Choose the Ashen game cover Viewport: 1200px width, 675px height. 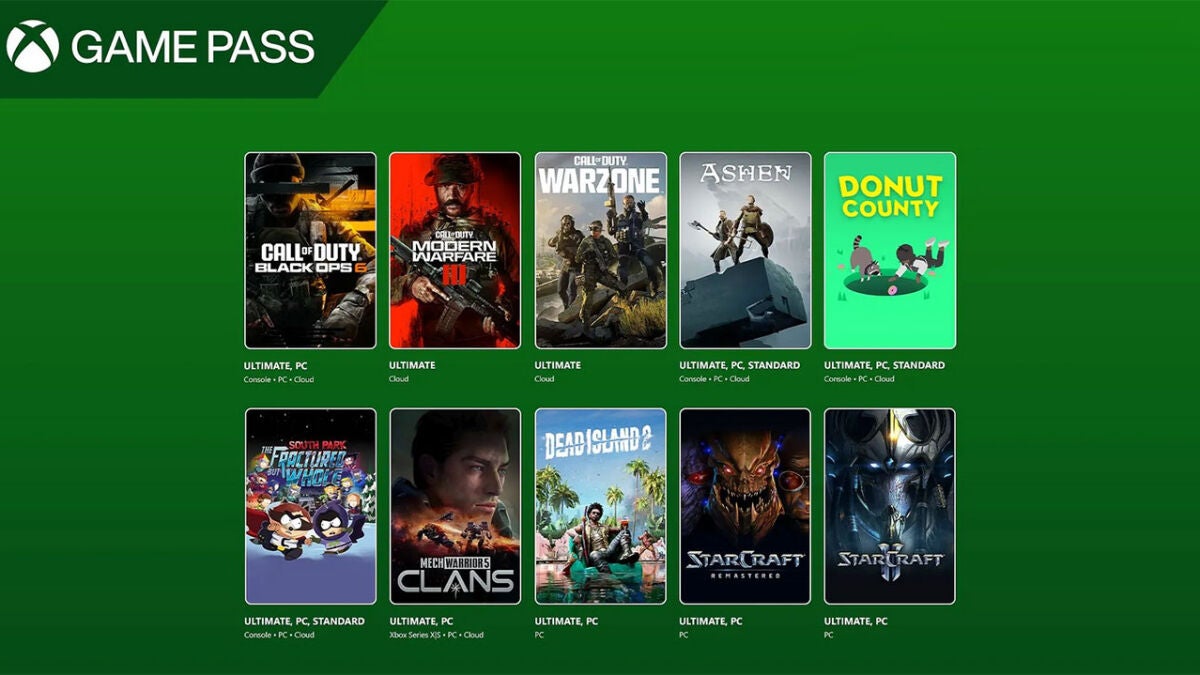pos(745,250)
